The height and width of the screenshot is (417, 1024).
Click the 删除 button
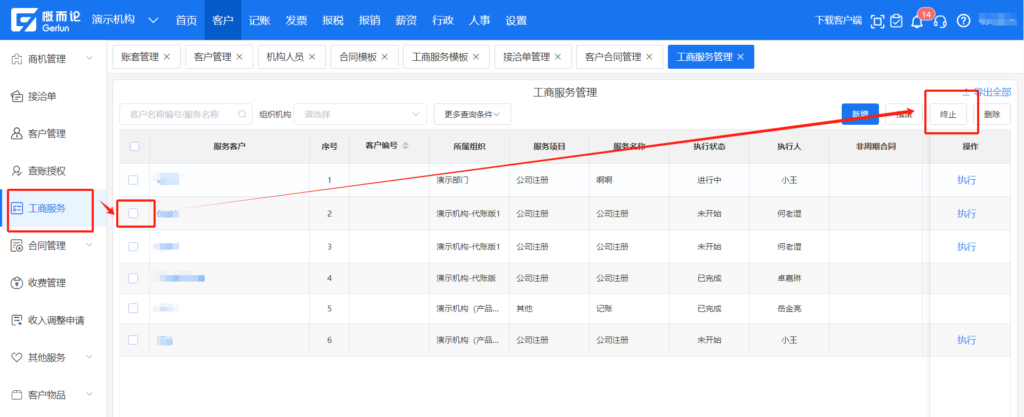click(992, 114)
